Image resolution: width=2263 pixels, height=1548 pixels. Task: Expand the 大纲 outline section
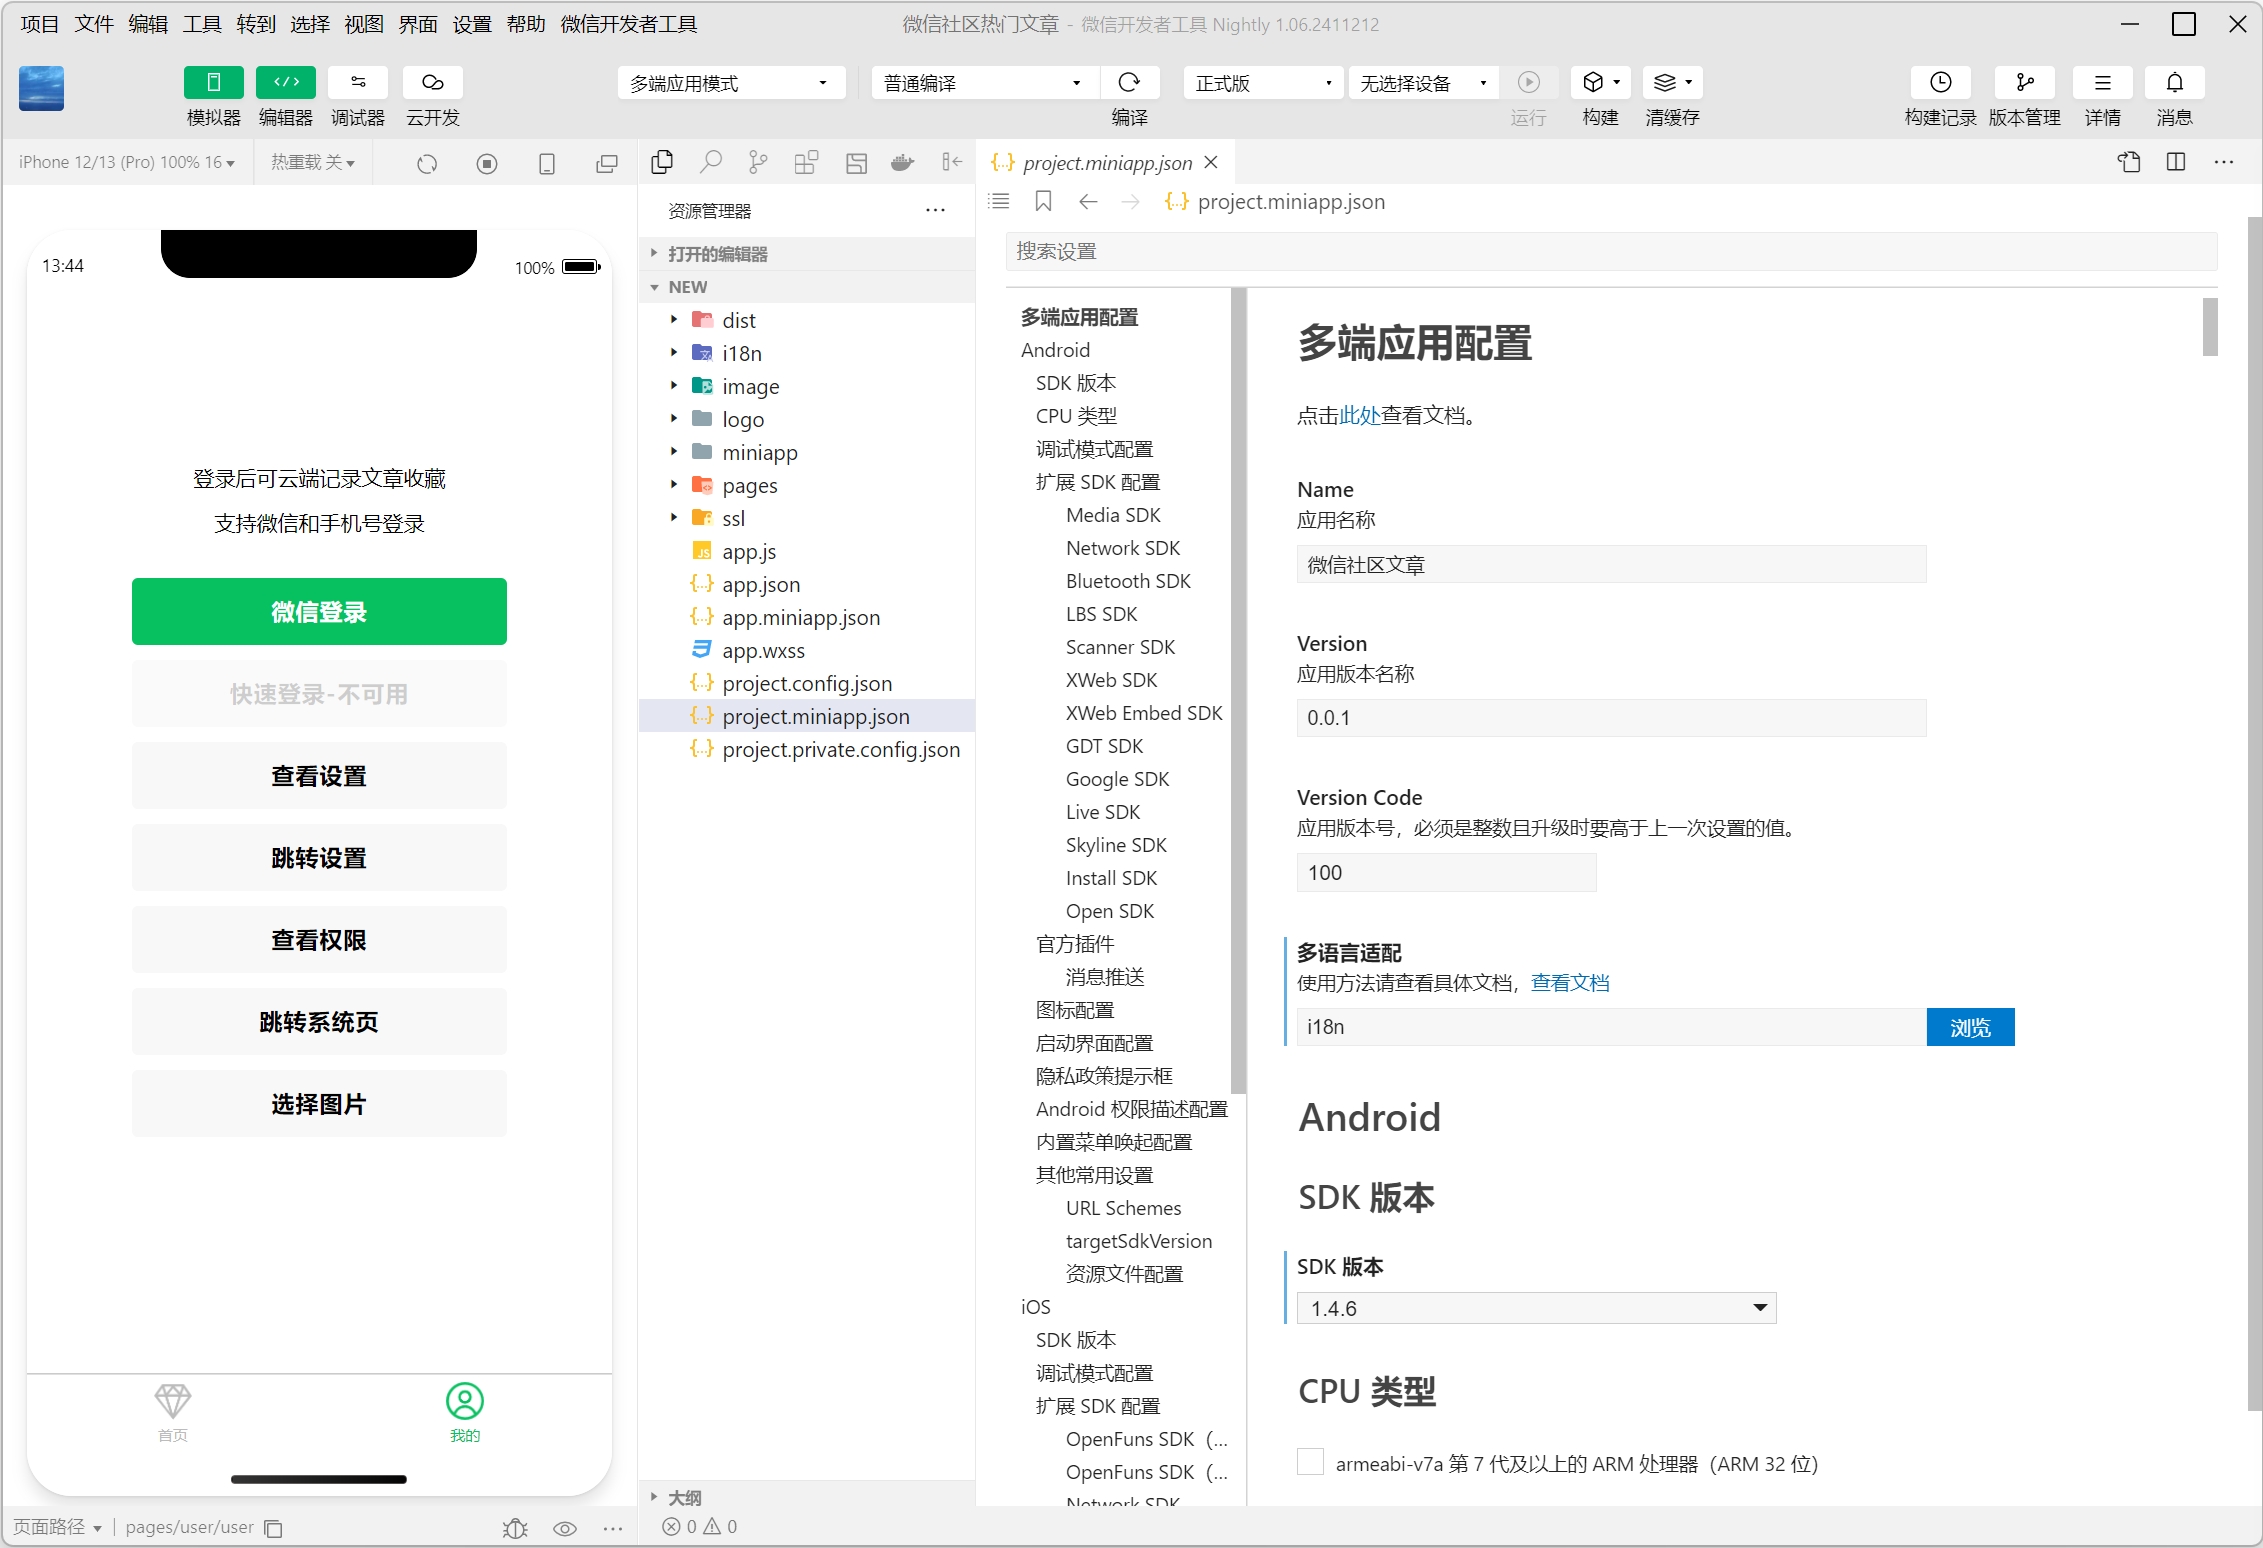click(807, 1497)
